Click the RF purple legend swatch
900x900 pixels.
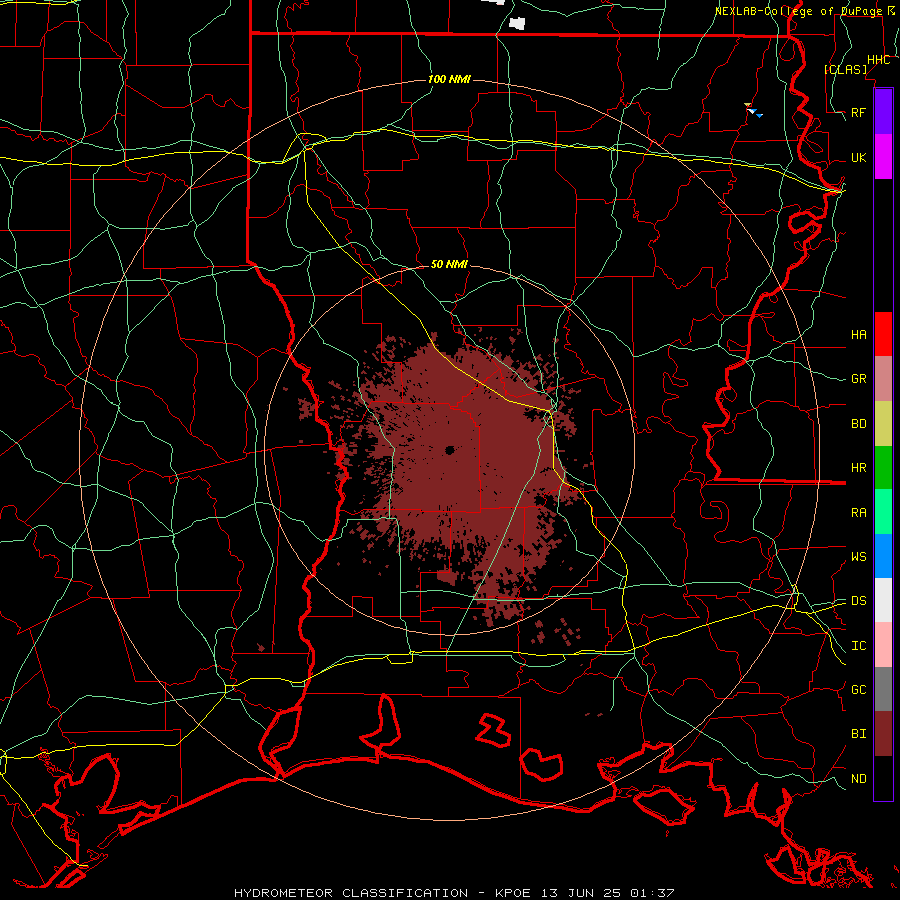[x=883, y=112]
